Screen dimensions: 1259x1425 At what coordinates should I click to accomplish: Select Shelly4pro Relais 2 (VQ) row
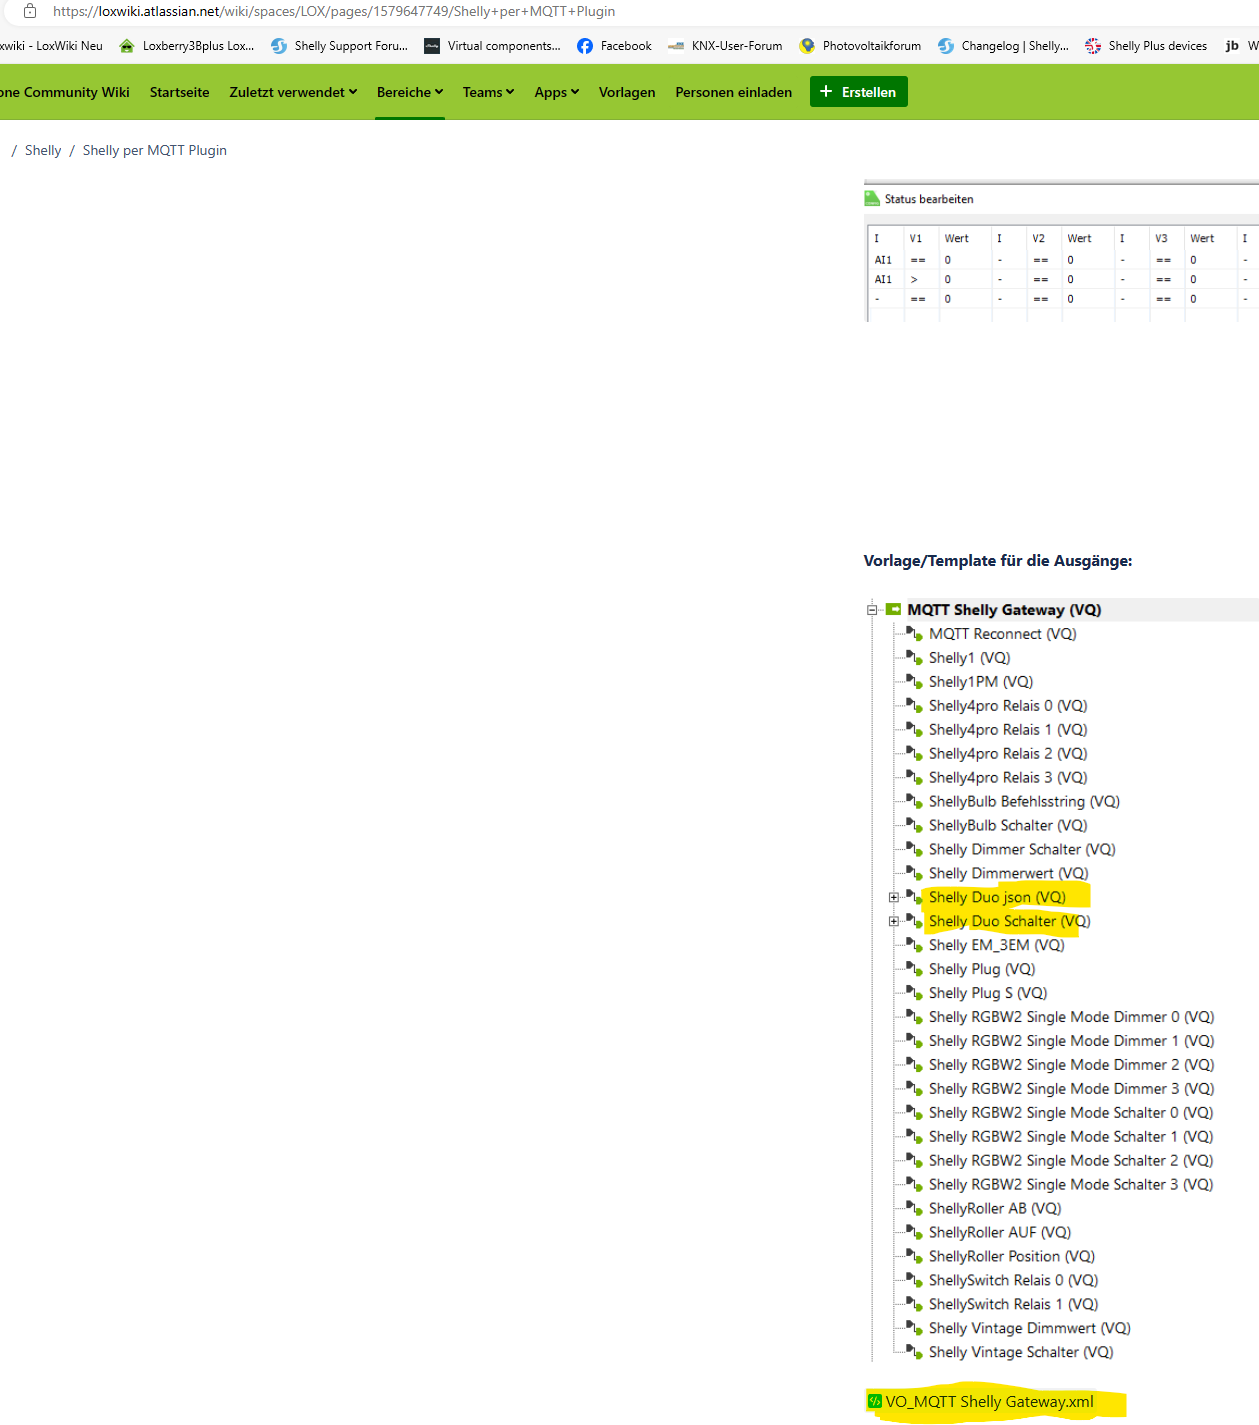(x=1008, y=753)
